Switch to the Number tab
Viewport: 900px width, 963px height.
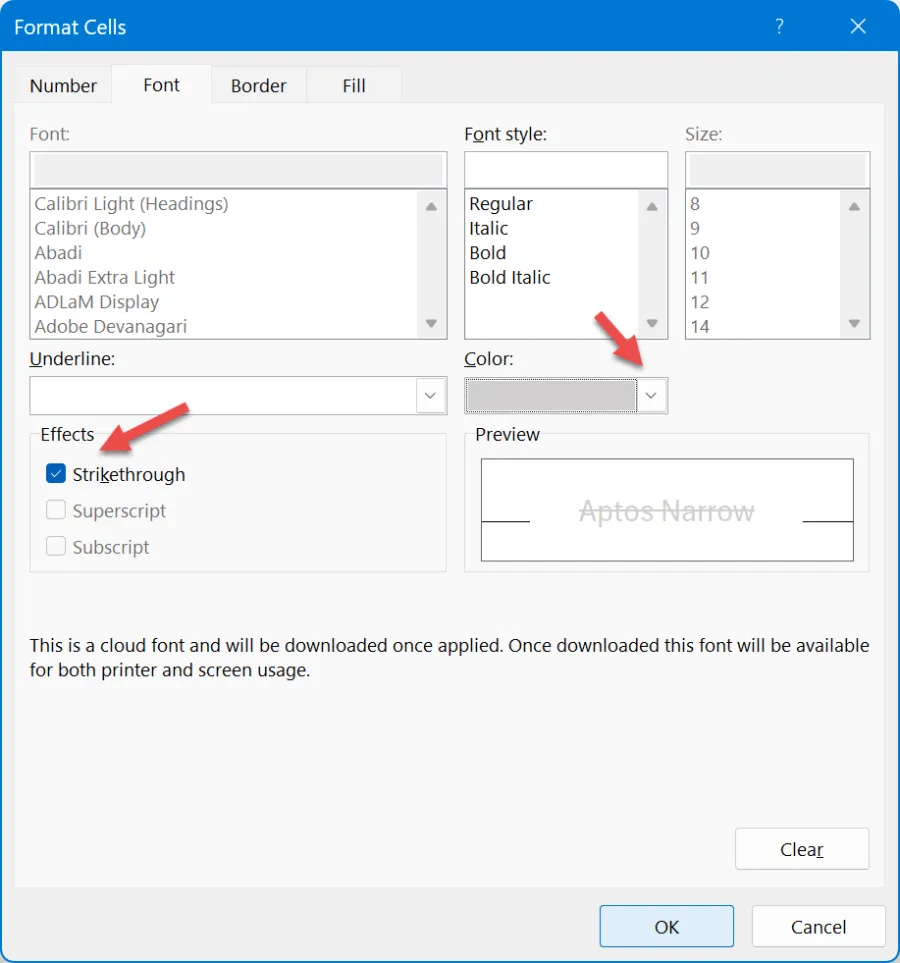click(x=63, y=86)
